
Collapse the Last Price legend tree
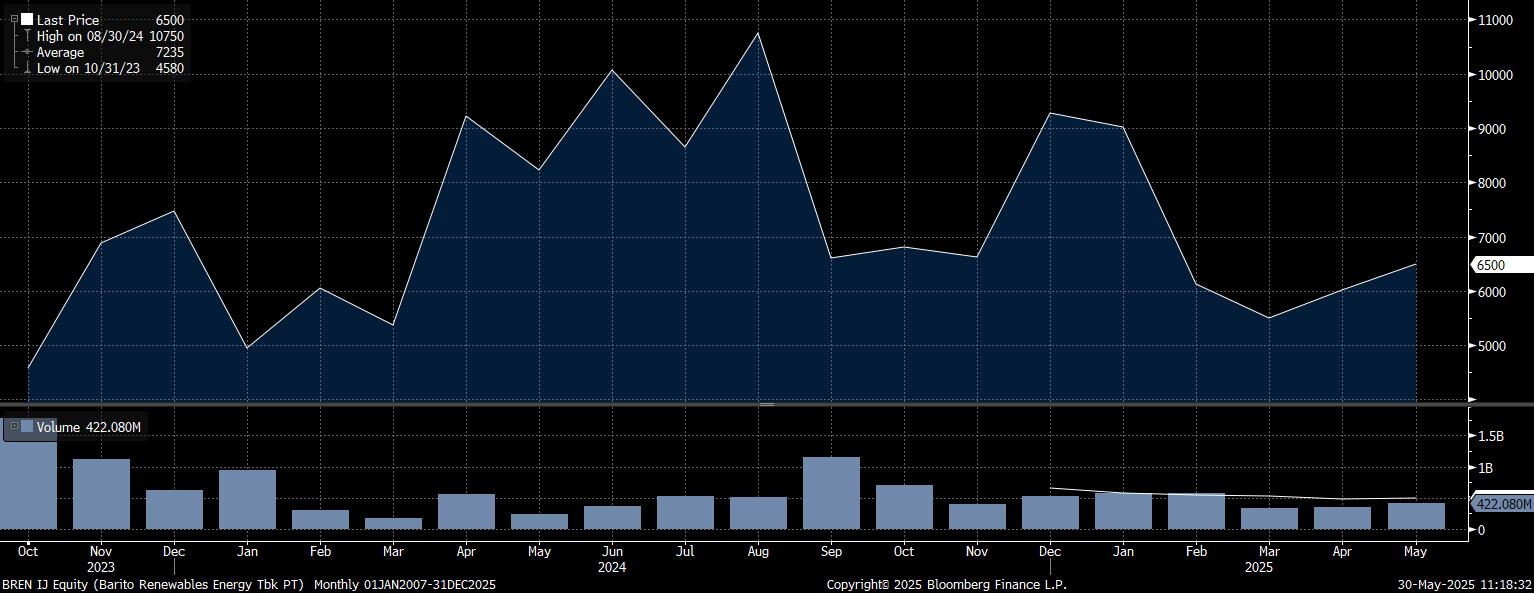pos(14,20)
